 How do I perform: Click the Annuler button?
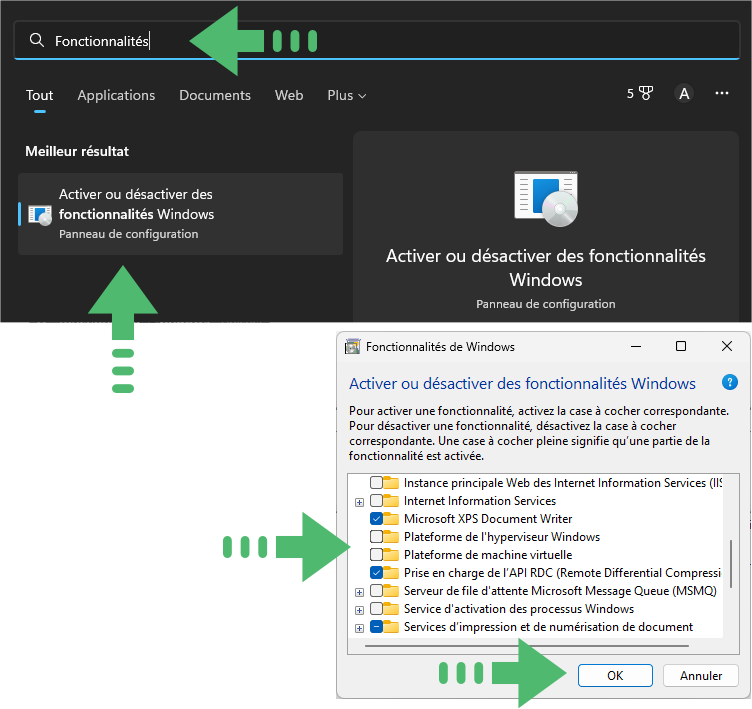point(701,675)
